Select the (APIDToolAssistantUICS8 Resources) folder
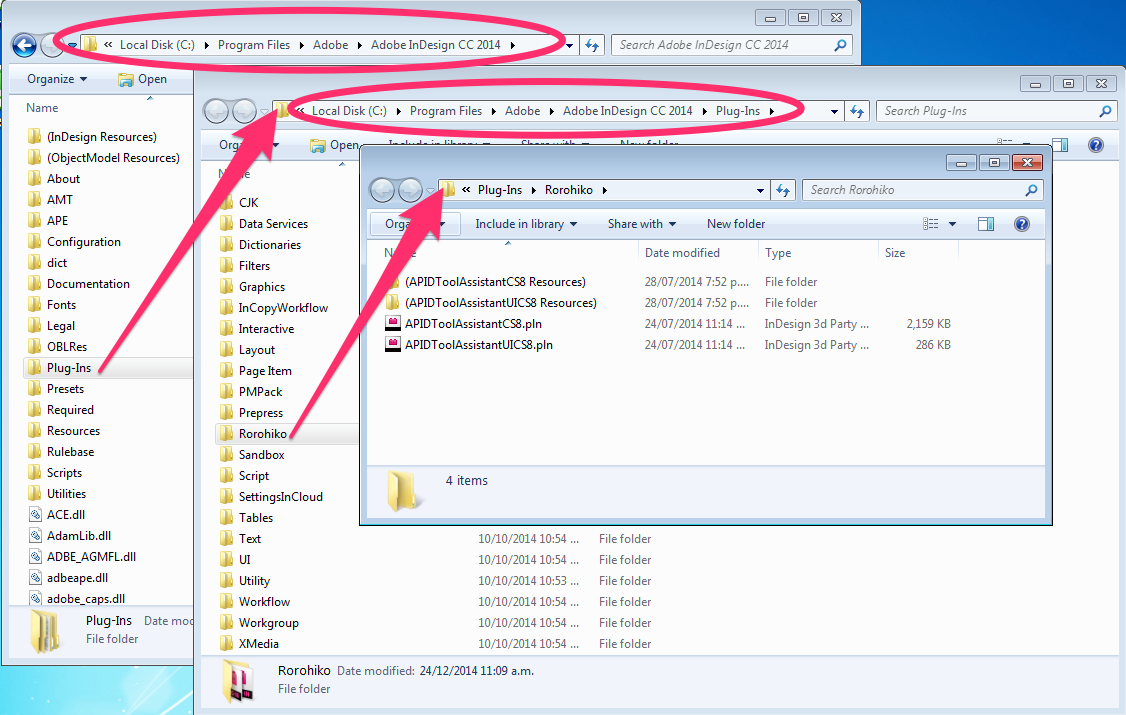 501,303
